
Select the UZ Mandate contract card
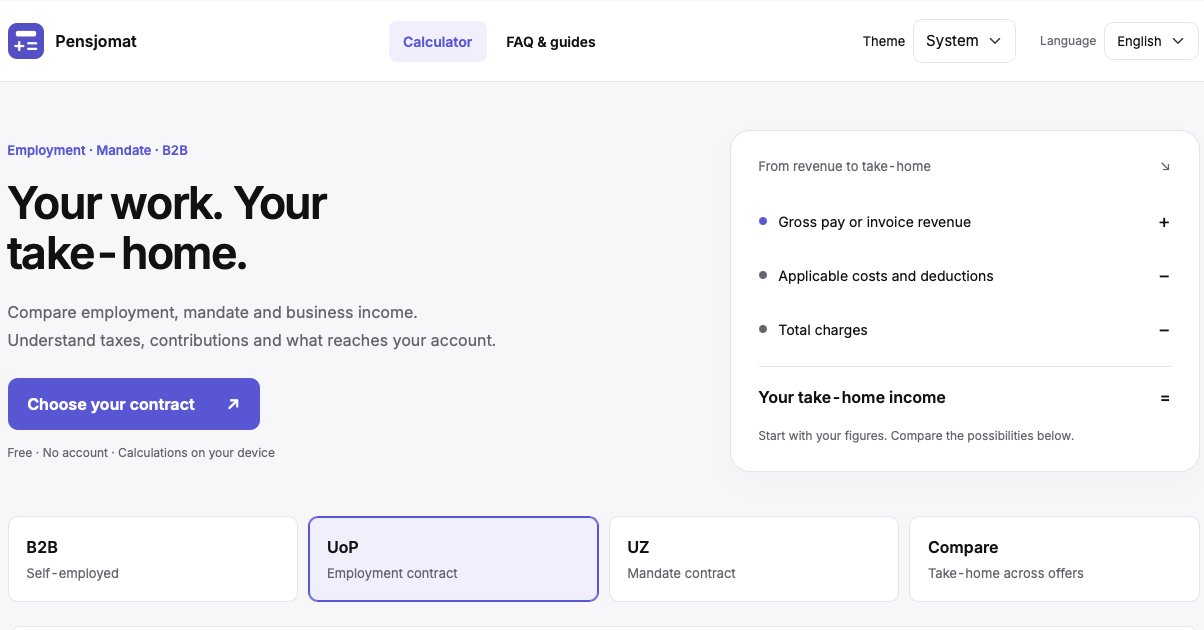754,559
